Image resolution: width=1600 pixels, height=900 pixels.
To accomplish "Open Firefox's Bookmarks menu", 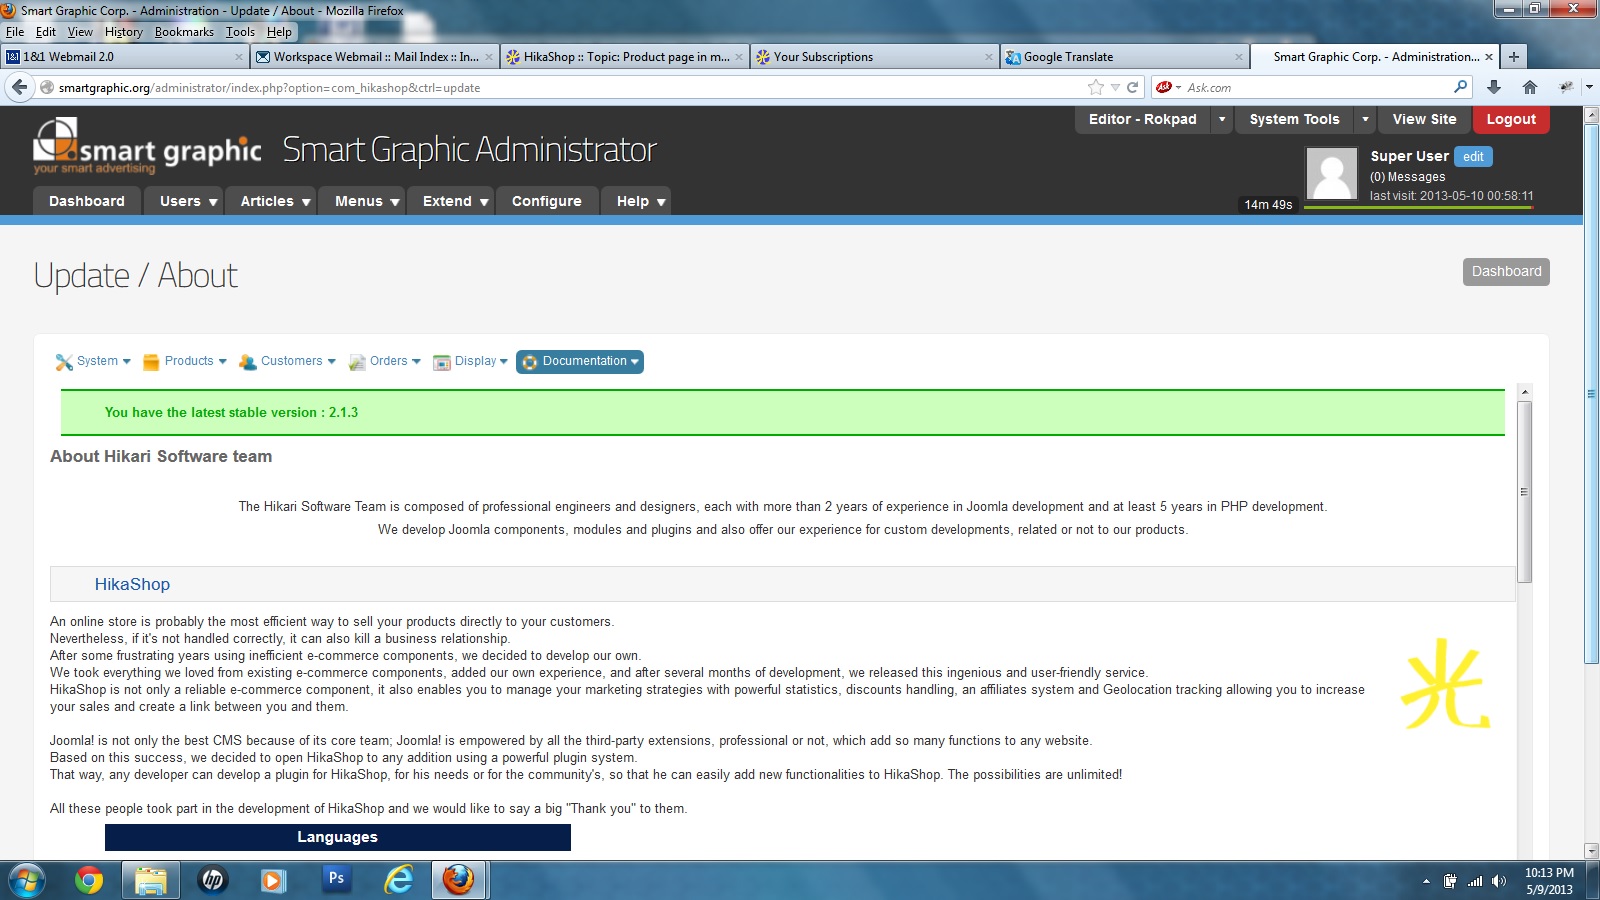I will (184, 32).
